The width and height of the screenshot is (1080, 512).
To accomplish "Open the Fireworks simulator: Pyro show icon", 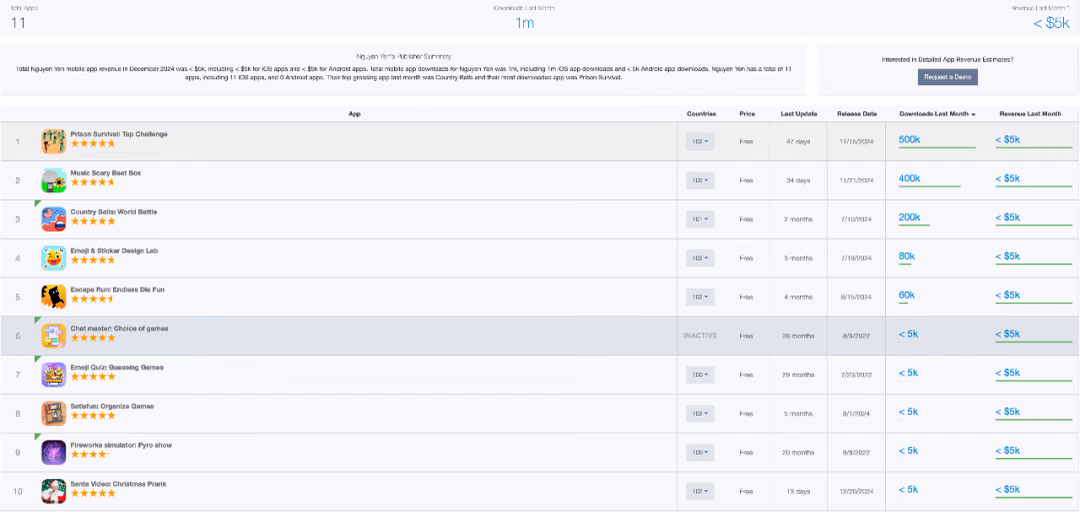I will [54, 453].
